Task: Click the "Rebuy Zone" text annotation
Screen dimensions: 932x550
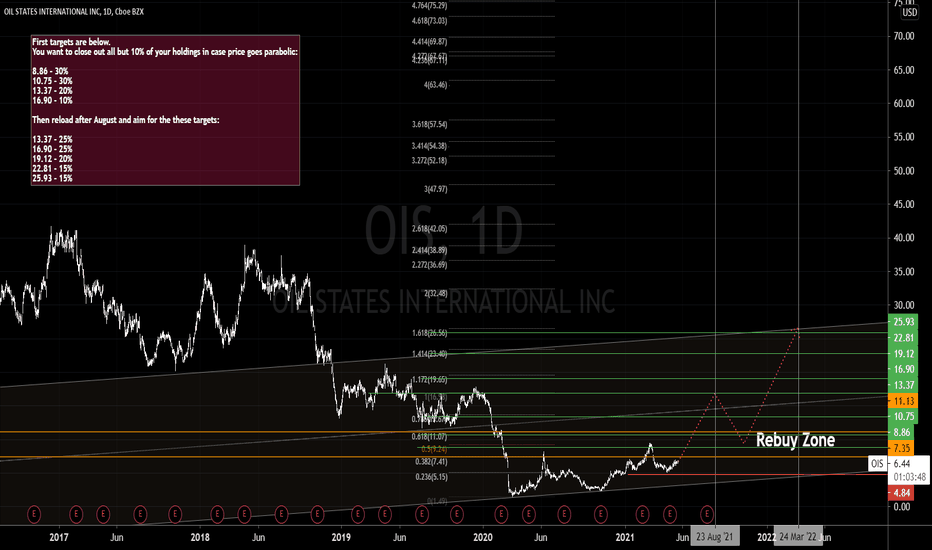Action: tap(795, 440)
